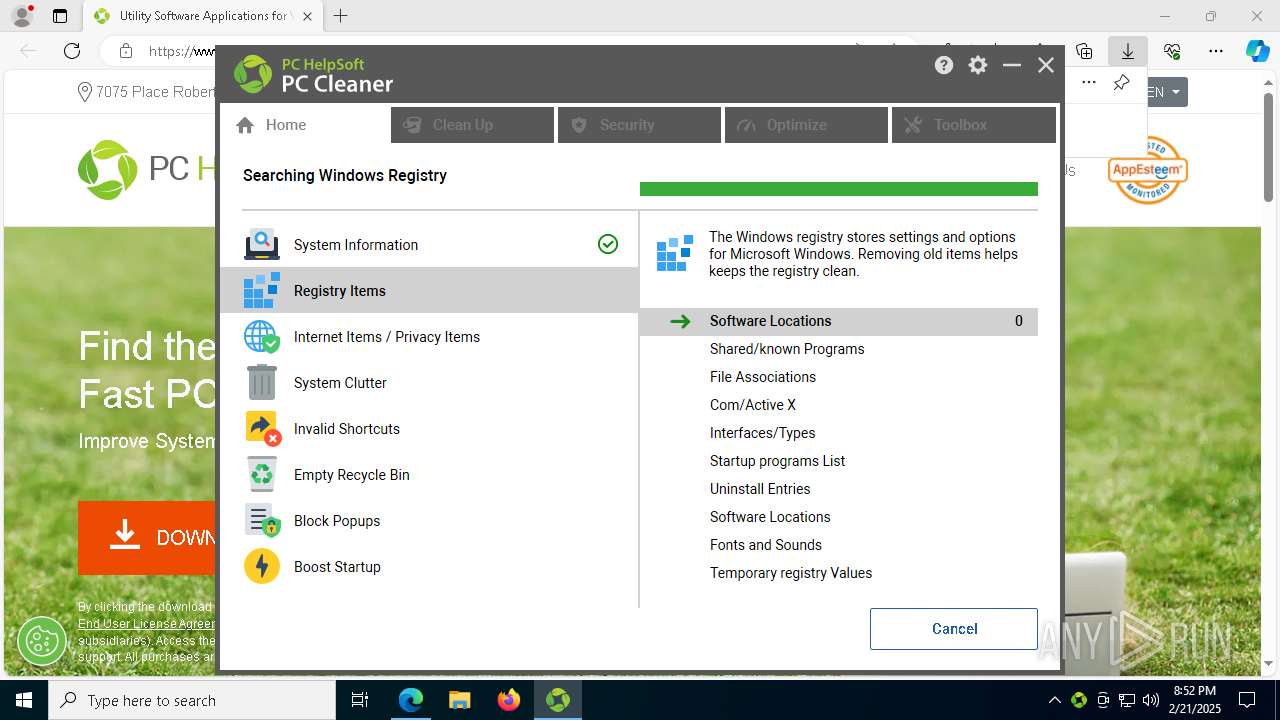Open Task View on taskbar

click(360, 700)
